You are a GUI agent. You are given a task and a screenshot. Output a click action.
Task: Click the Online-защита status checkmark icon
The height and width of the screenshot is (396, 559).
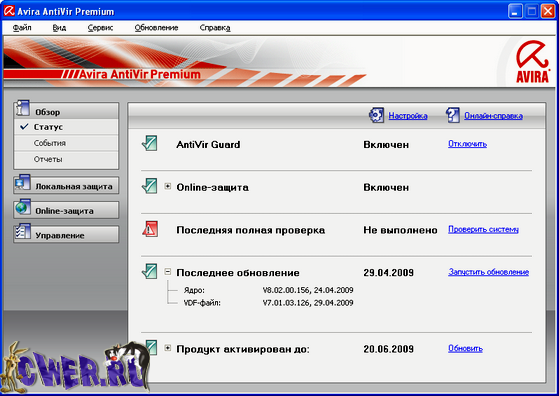click(x=149, y=186)
